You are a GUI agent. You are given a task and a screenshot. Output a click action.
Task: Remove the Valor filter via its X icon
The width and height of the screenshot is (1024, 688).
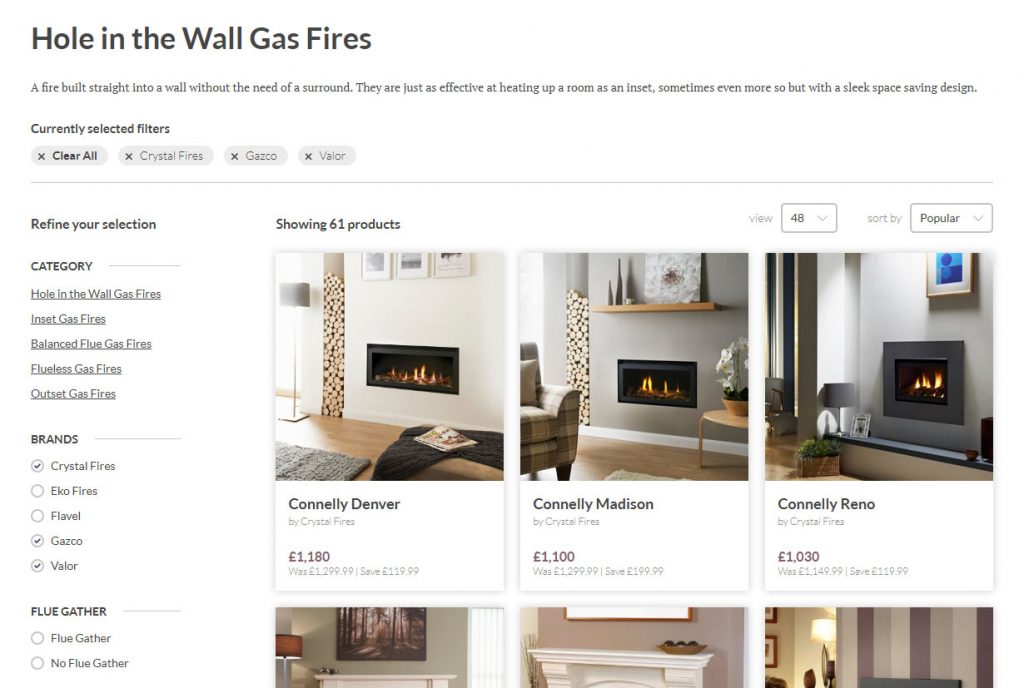coord(308,157)
